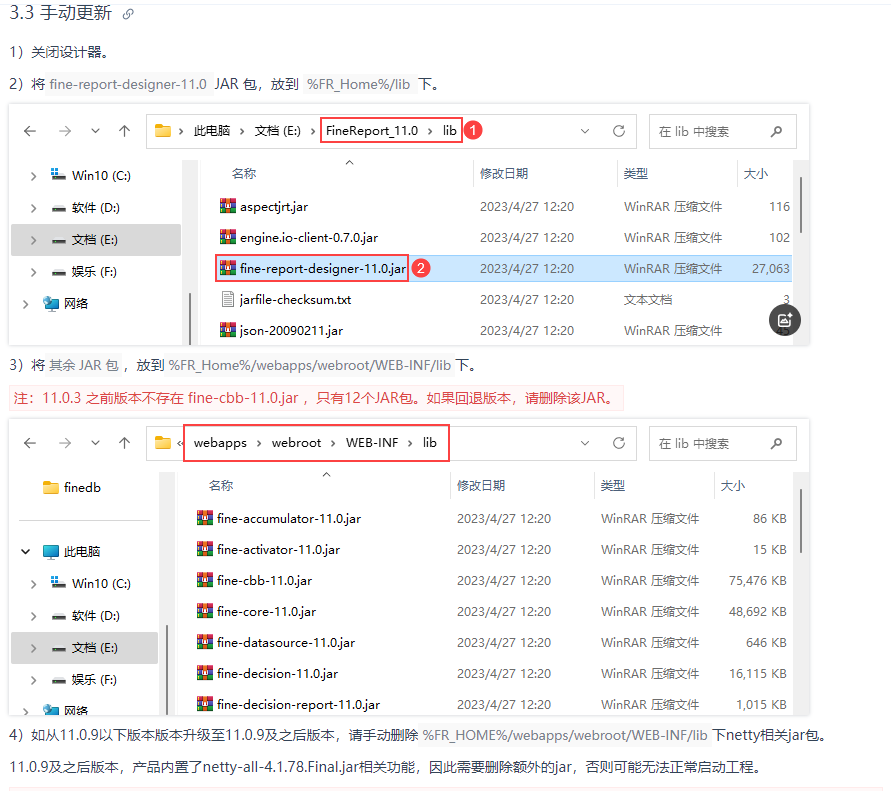Image resolution: width=891 pixels, height=791 pixels.
Task: Click the 此电脑 breadcrumb in the FineReport_11.0 address bar
Action: [x=212, y=131]
